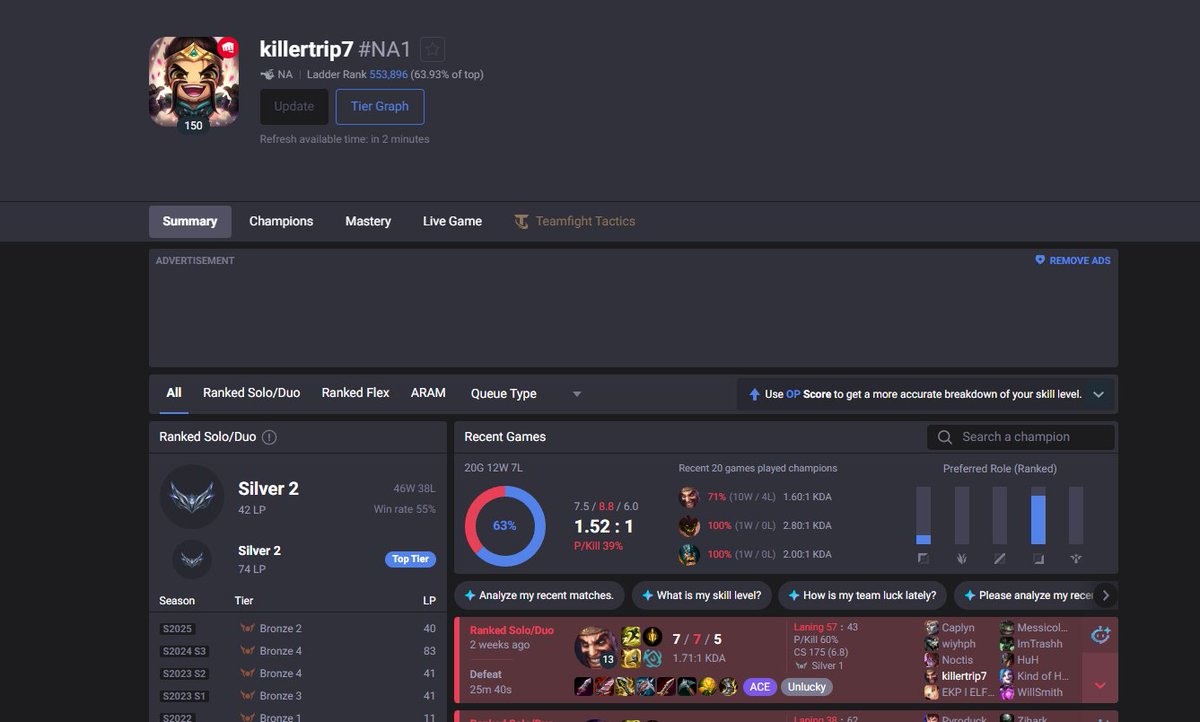Screen dimensions: 1200x722
Task: Switch to the Champions tab
Action: (x=281, y=222)
